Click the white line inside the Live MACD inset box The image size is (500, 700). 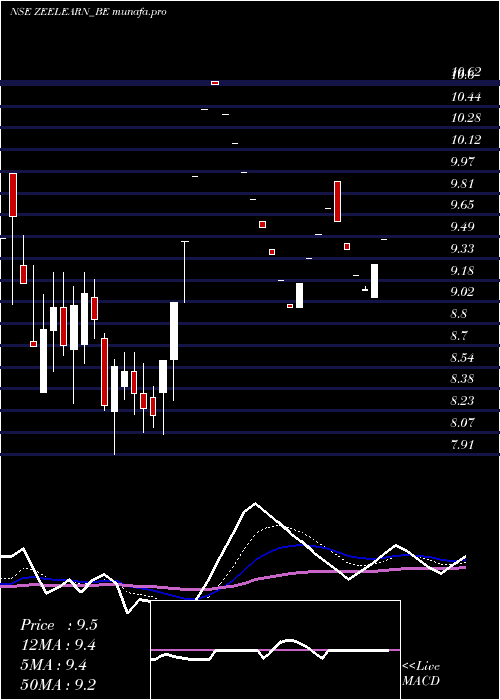pyautogui.click(x=270, y=650)
